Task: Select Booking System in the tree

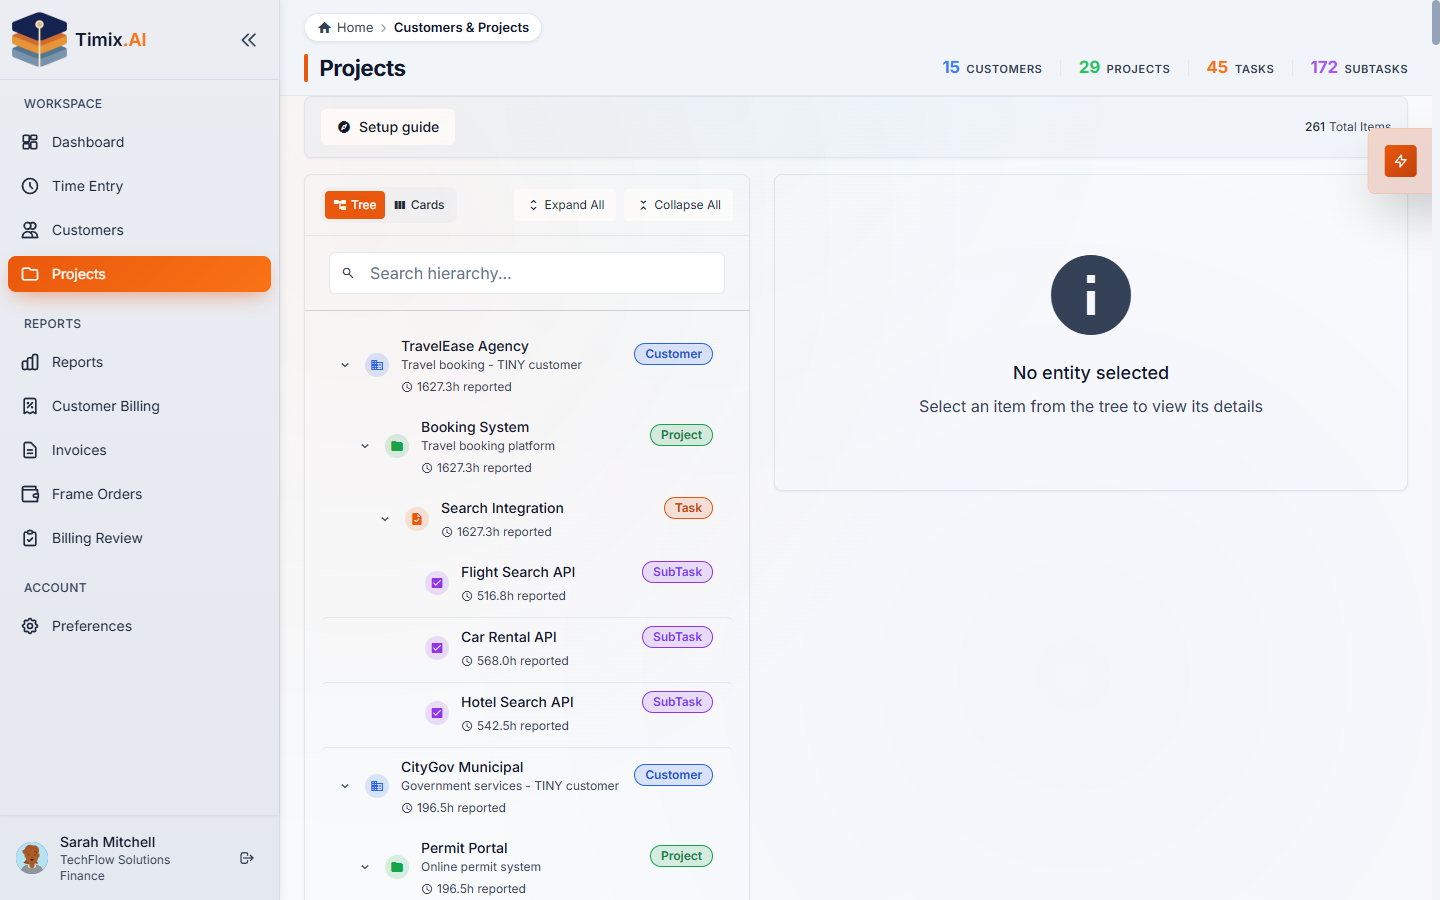Action: coord(475,427)
